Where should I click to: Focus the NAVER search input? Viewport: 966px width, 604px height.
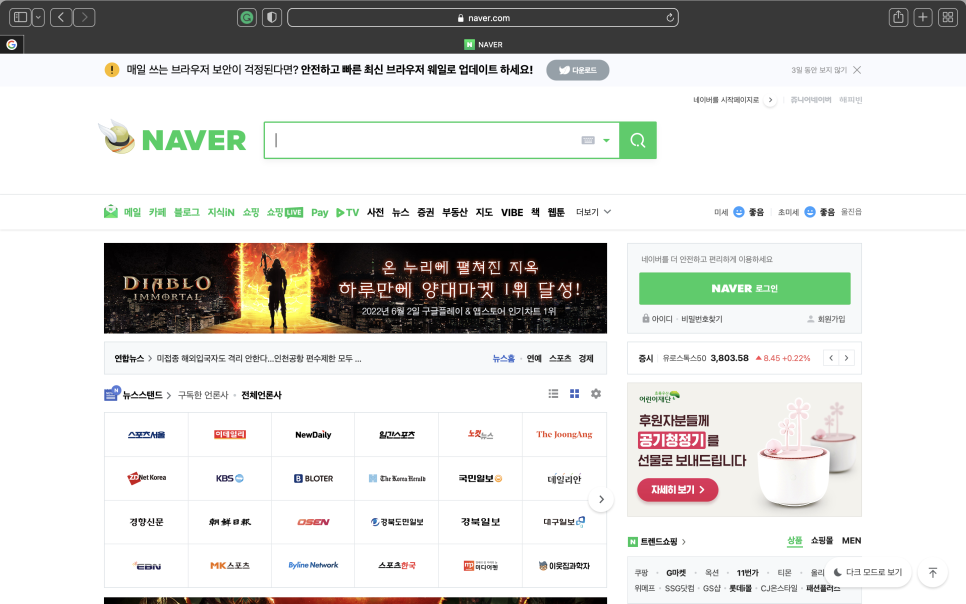click(425, 141)
